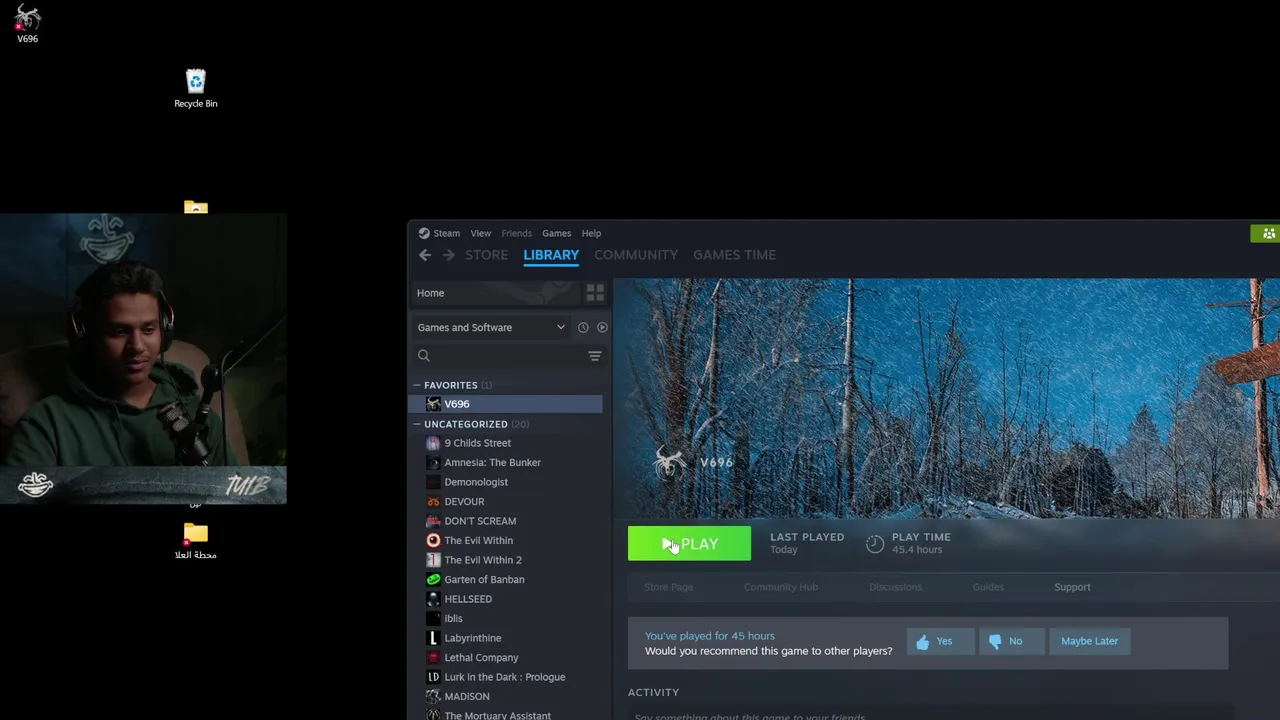Image resolution: width=1280 pixels, height=720 pixels.
Task: Click the thumbs down icon
Action: coord(995,642)
